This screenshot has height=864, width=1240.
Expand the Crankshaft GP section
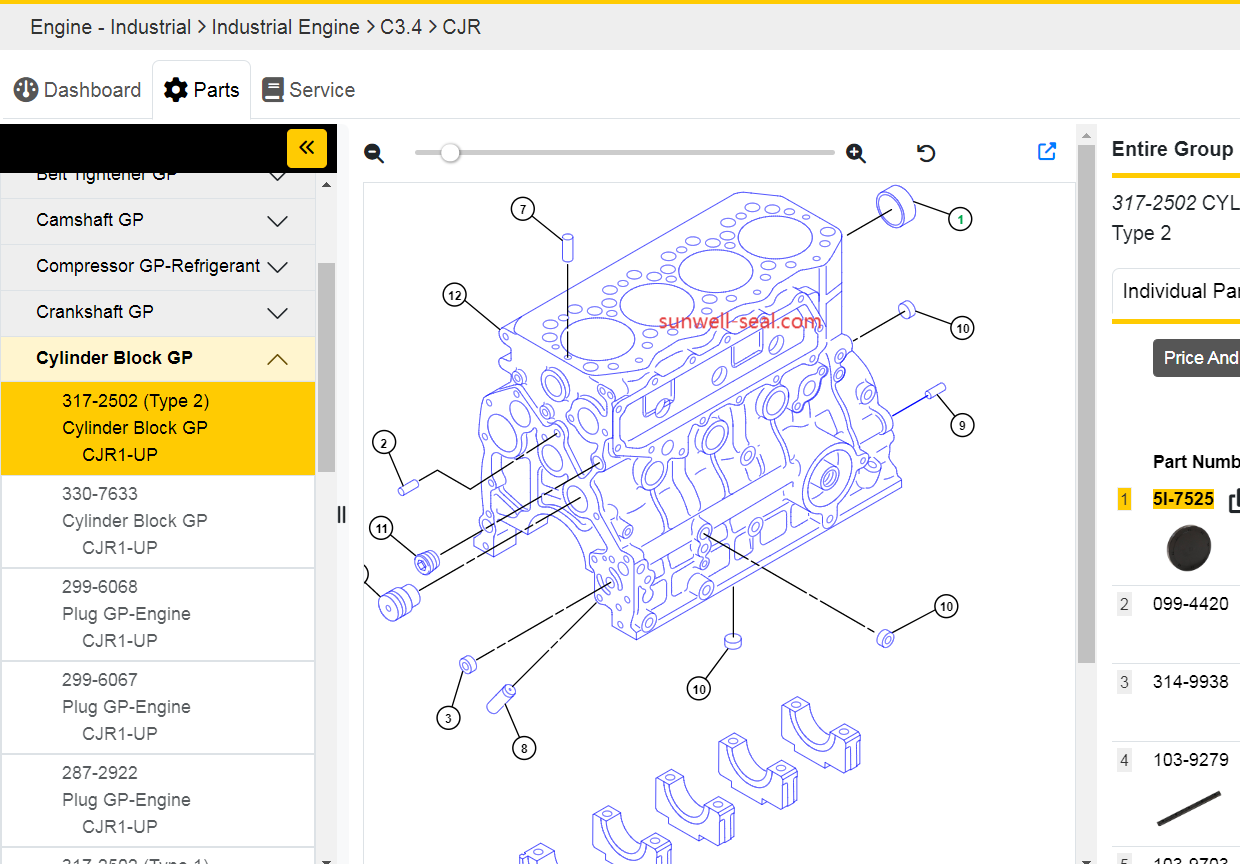pos(277,313)
